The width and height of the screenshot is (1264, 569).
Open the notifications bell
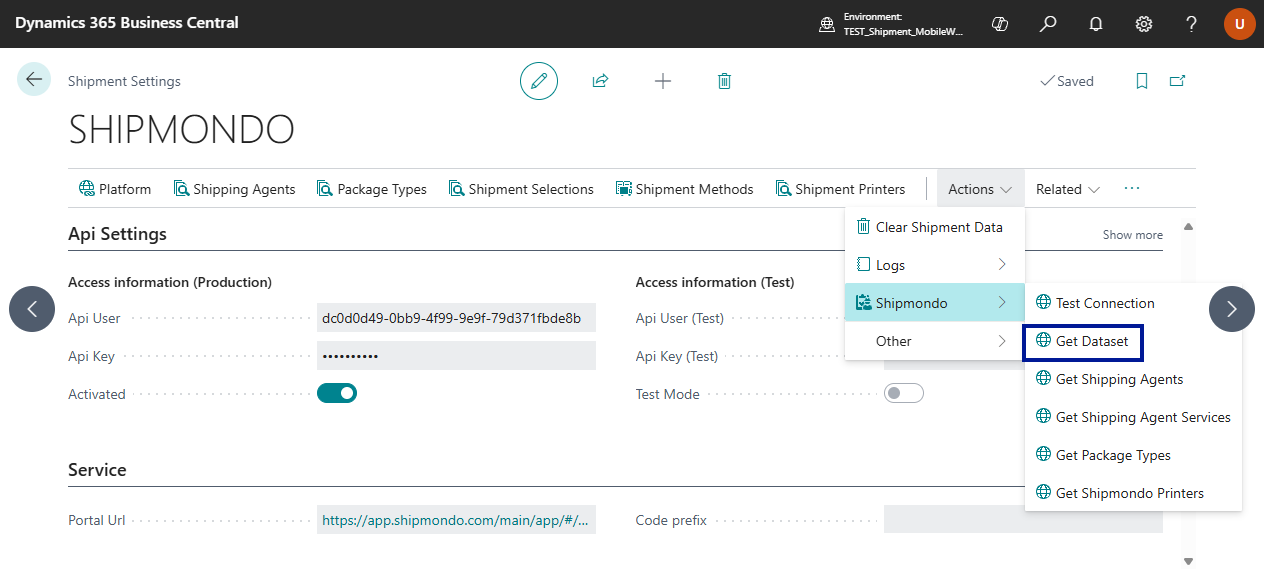click(1096, 24)
